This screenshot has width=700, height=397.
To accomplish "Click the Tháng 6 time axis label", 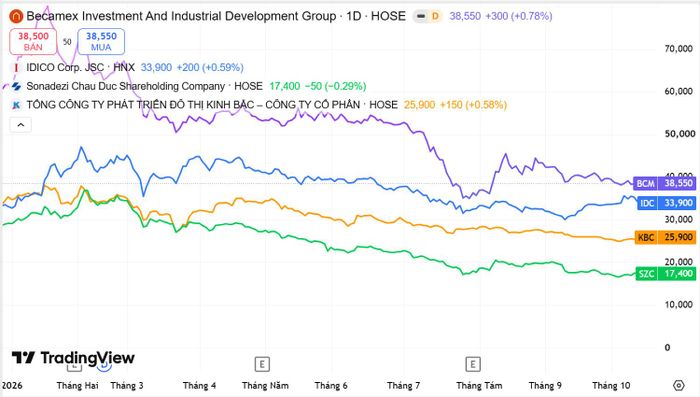I will [331, 385].
